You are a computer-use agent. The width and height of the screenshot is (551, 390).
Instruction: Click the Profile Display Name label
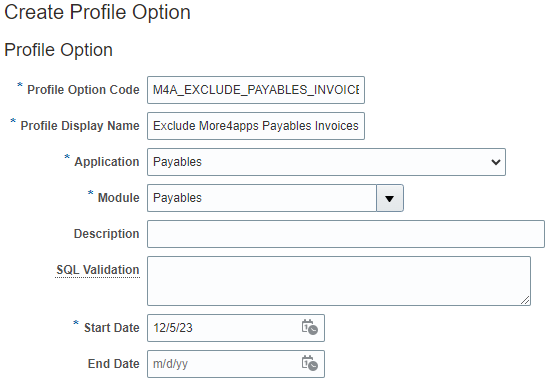click(x=80, y=126)
